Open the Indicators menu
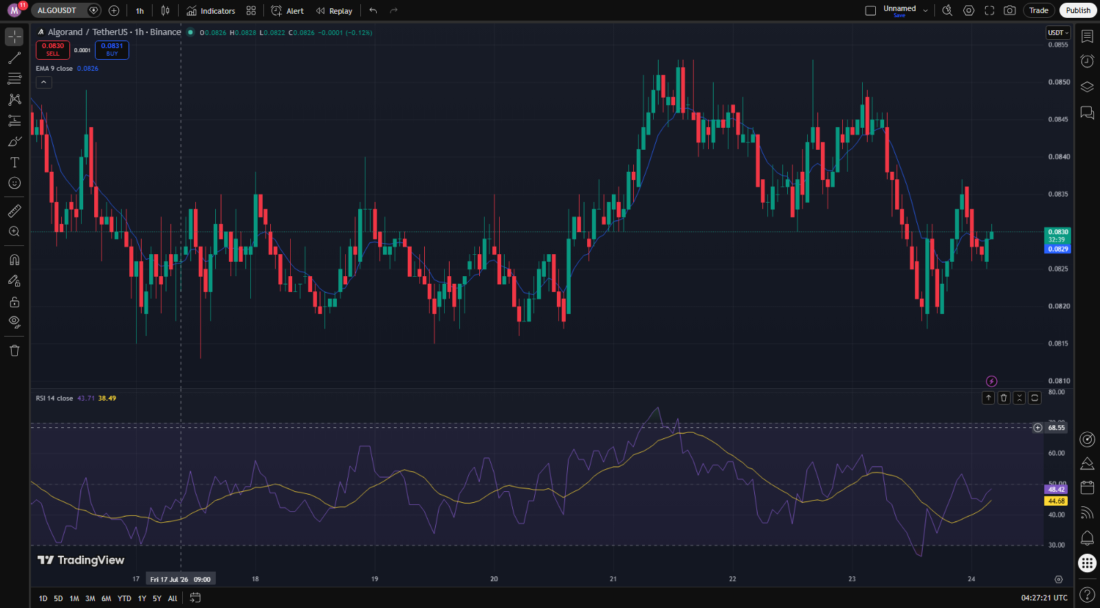Viewport: 1100px width, 608px height. pyautogui.click(x=210, y=11)
